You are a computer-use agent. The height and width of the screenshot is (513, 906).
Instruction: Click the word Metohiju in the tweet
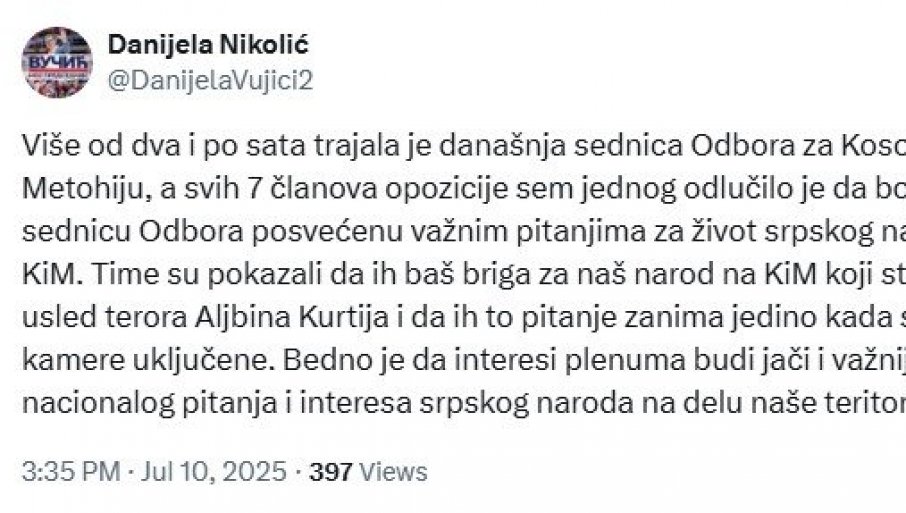[x=64, y=185]
